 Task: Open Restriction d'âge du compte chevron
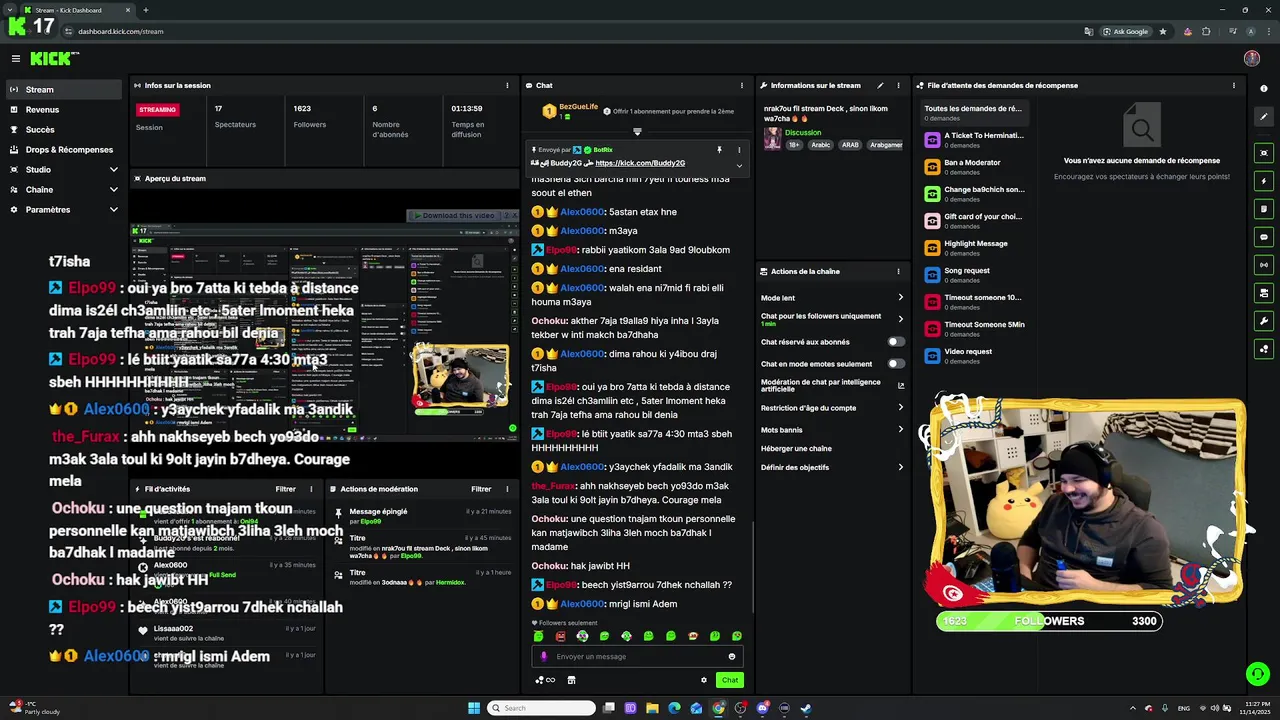pyautogui.click(x=900, y=407)
